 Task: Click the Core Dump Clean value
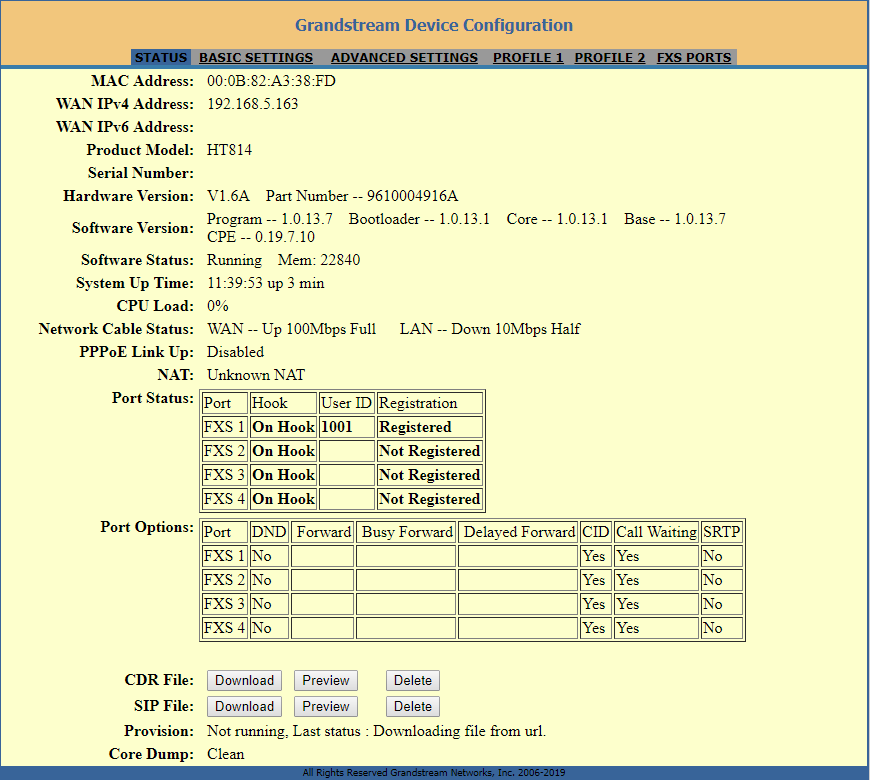point(225,754)
